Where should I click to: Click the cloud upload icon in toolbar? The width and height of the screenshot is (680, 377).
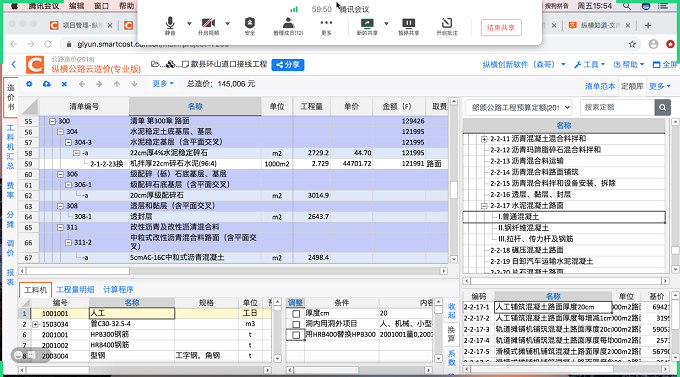[46, 84]
